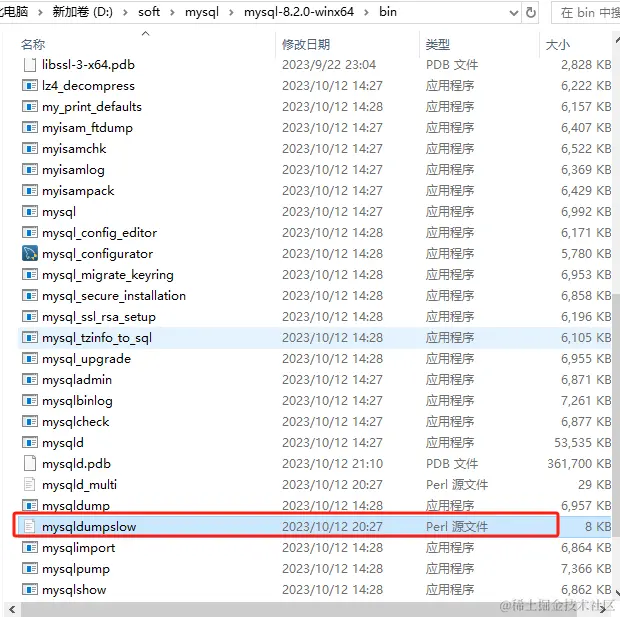Viewport: 620px width, 617px height.
Task: Click the 5,780 KB size value
Action: click(586, 254)
